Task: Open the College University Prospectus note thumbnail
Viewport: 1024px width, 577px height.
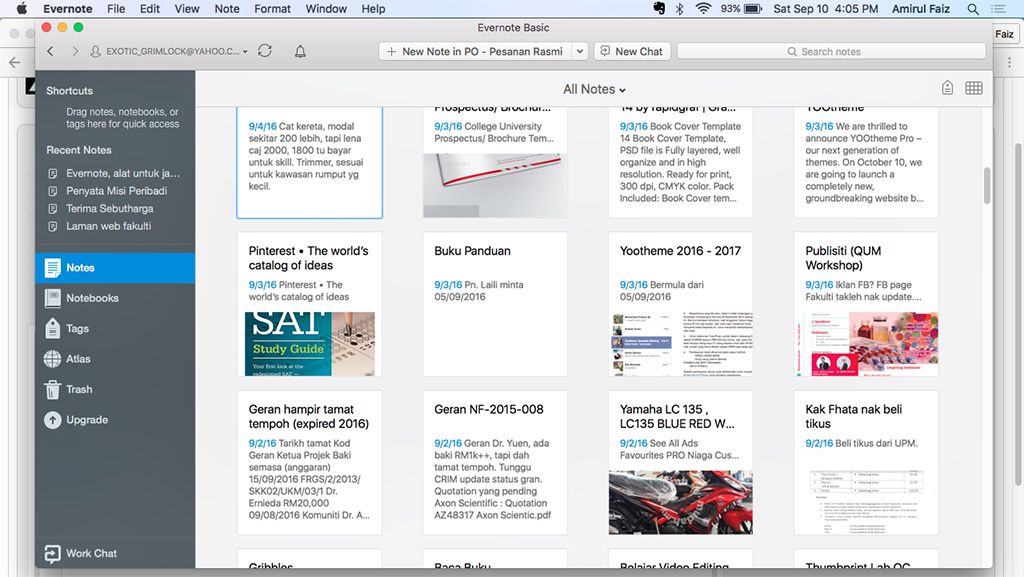Action: coord(495,185)
